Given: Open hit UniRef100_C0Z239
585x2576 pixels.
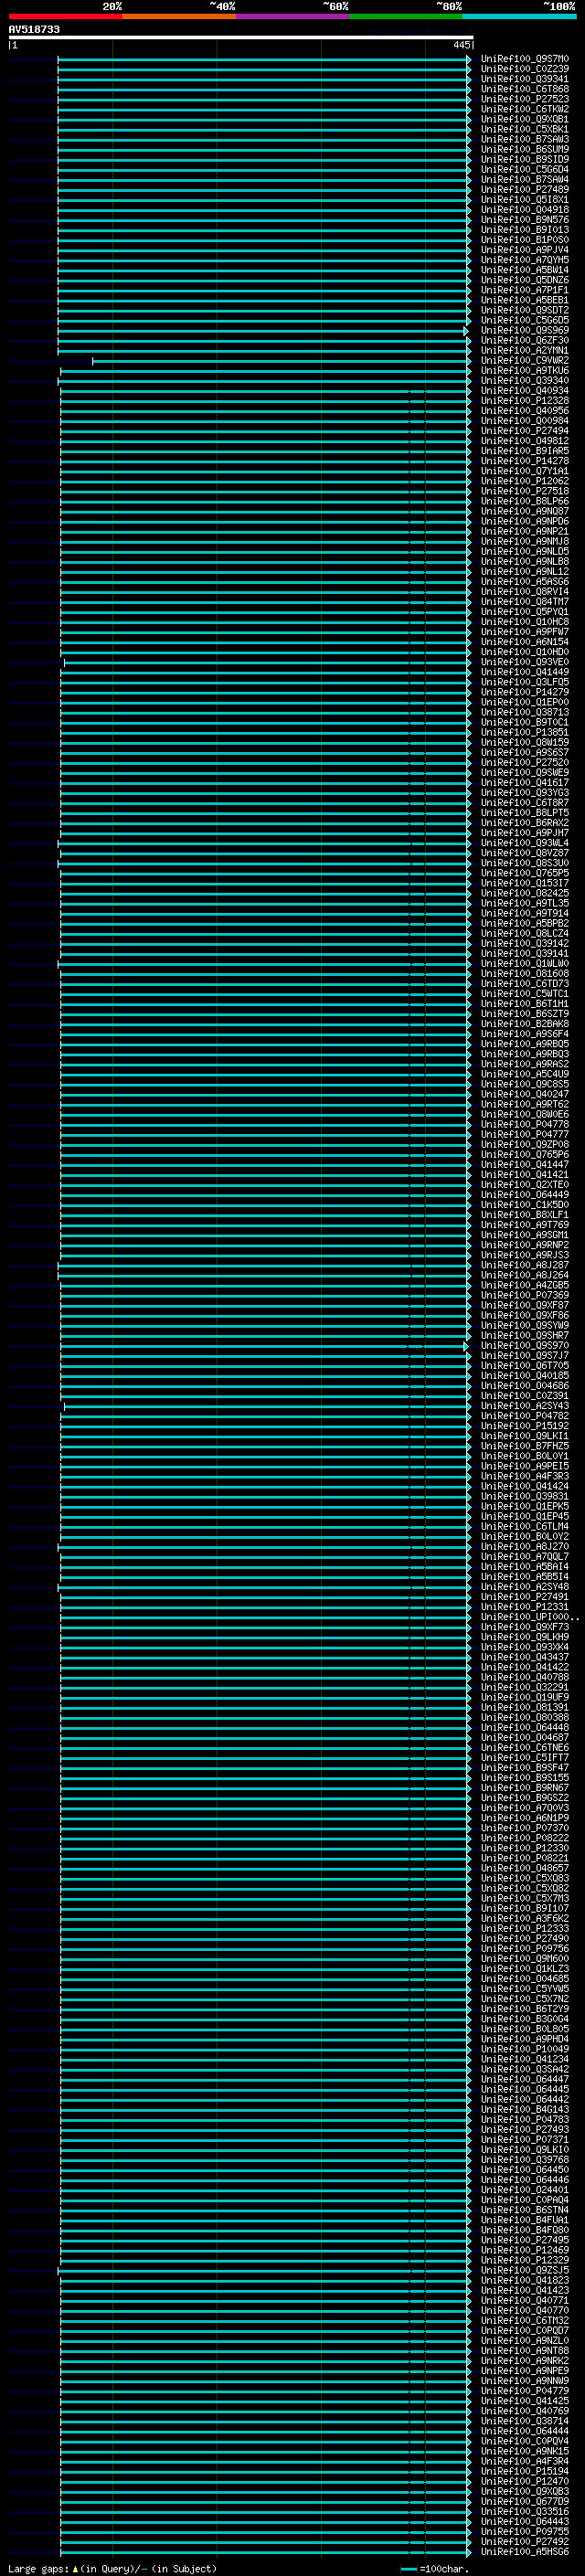Looking at the screenshot, I should [x=524, y=69].
